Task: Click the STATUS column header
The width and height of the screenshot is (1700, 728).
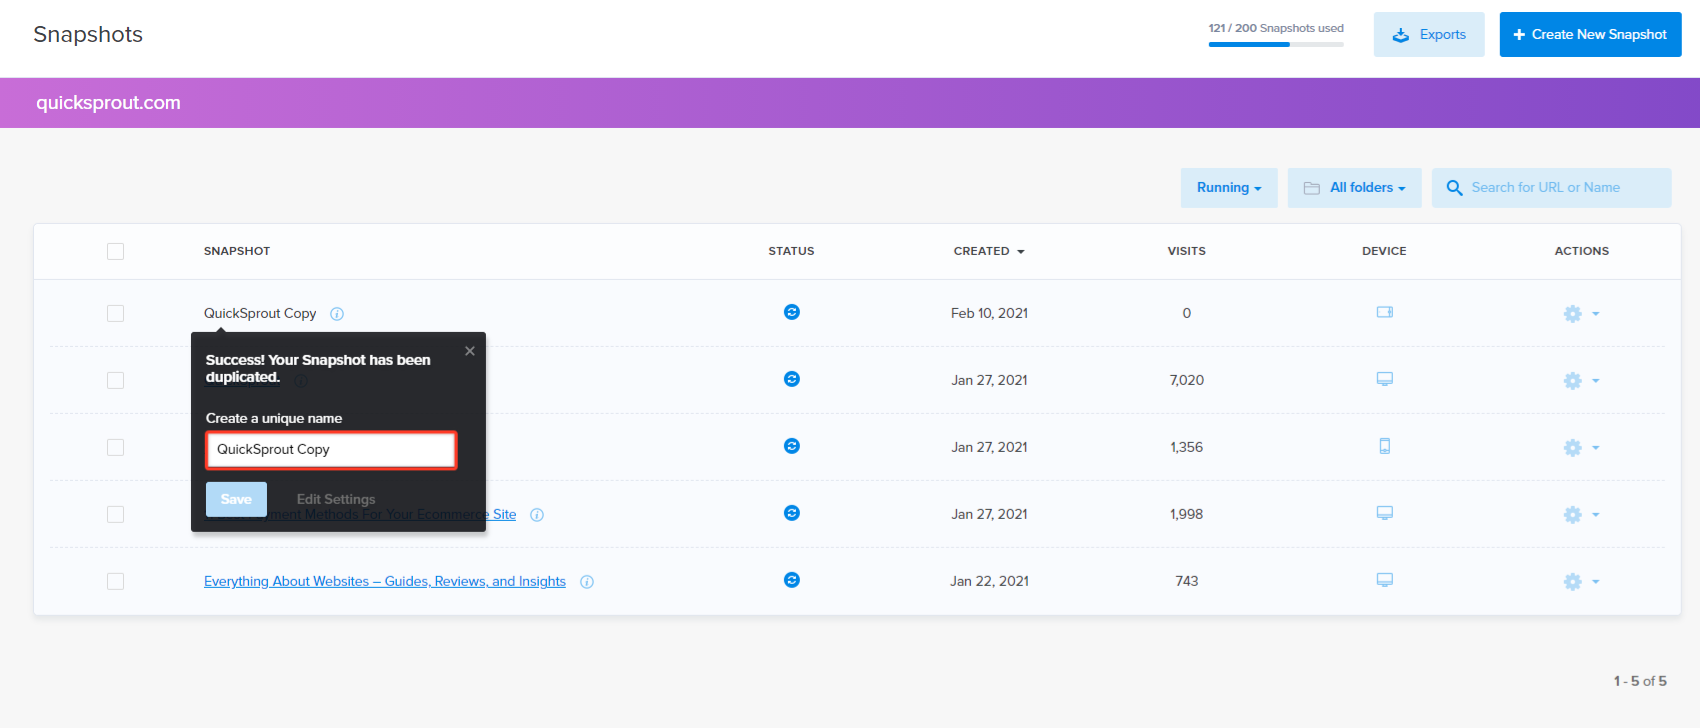Action: point(791,251)
